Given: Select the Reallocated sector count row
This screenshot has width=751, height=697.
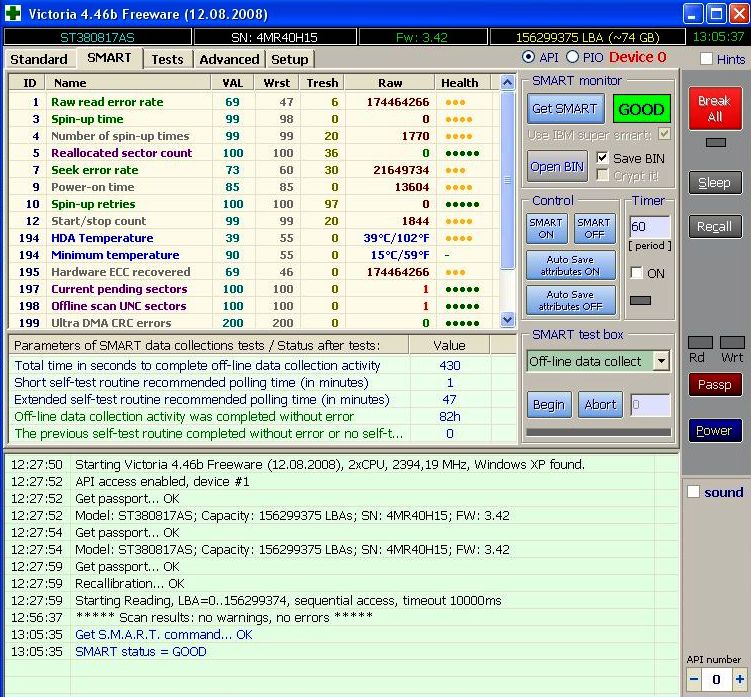Looking at the screenshot, I should coord(254,153).
